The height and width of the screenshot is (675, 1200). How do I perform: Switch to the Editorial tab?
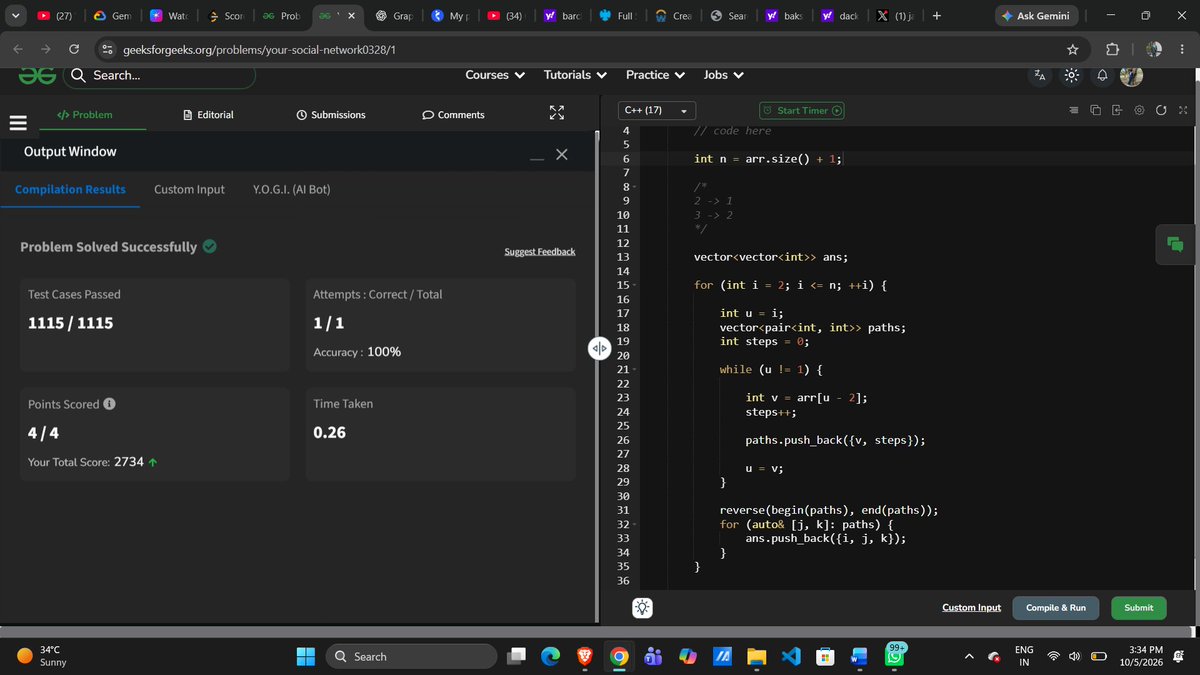(x=208, y=115)
